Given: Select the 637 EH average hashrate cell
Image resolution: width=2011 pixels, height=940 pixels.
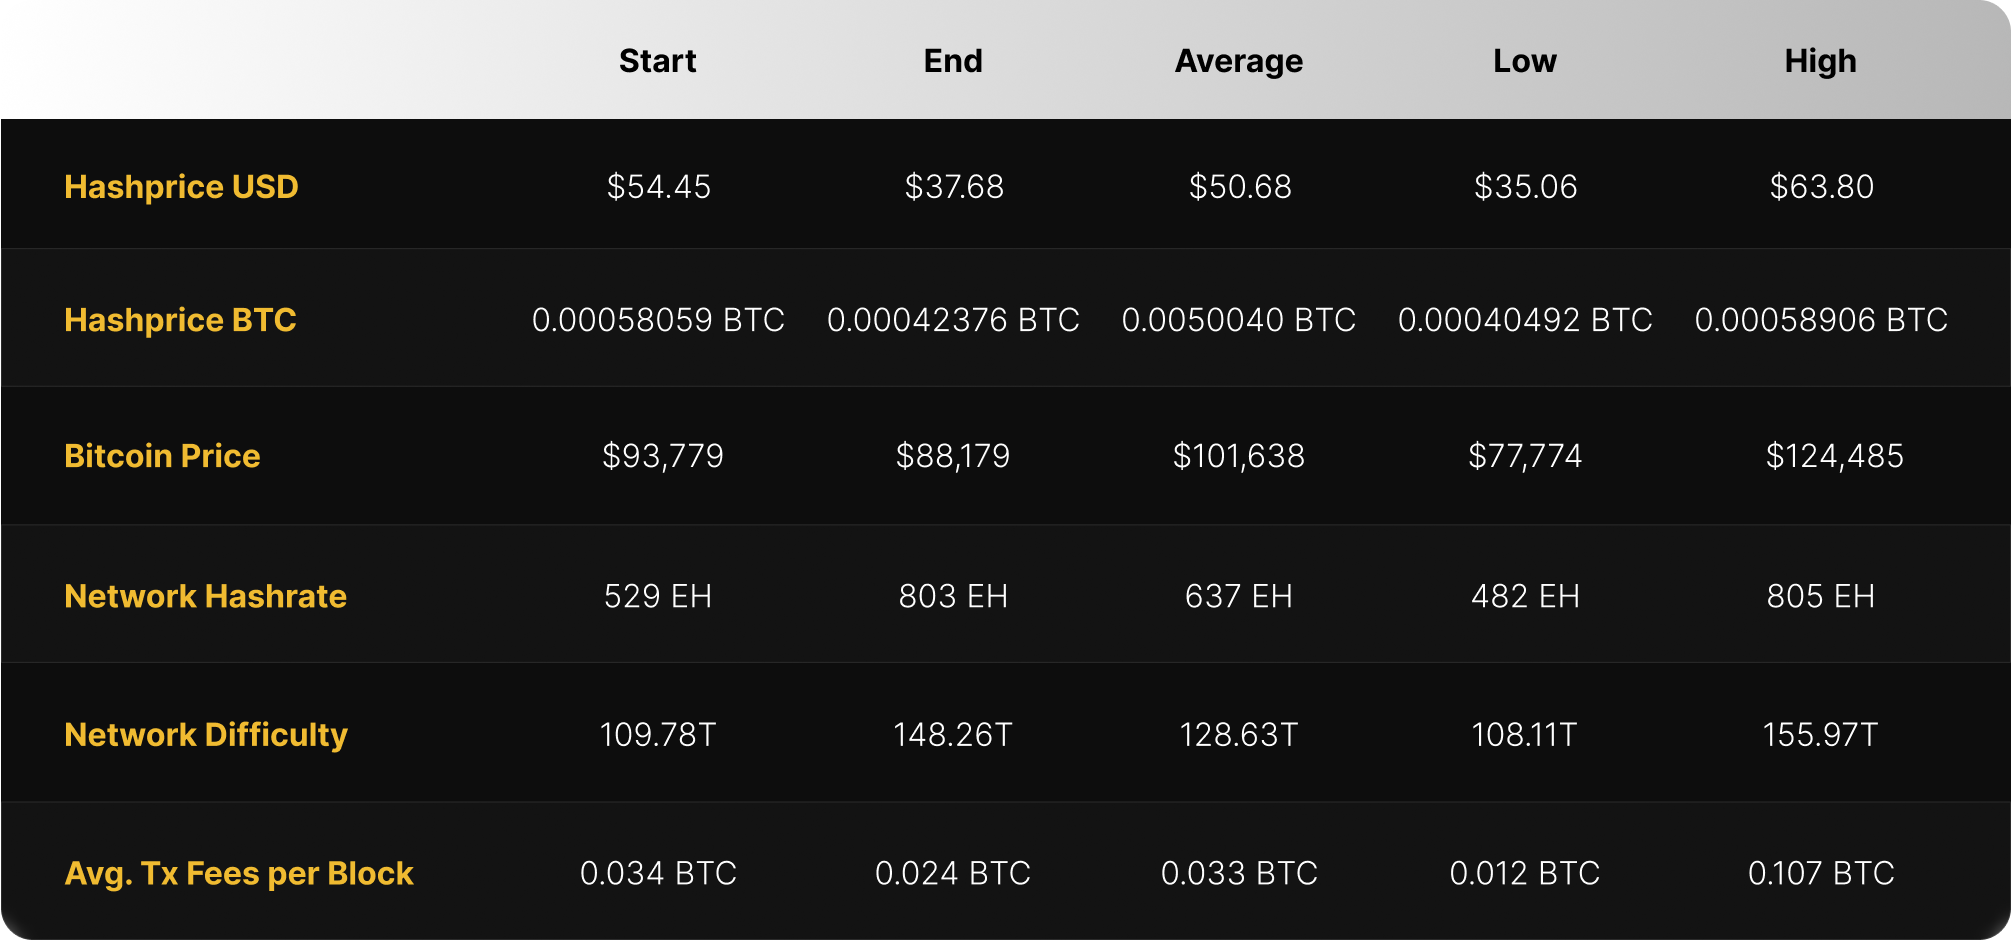Looking at the screenshot, I should 1238,596.
